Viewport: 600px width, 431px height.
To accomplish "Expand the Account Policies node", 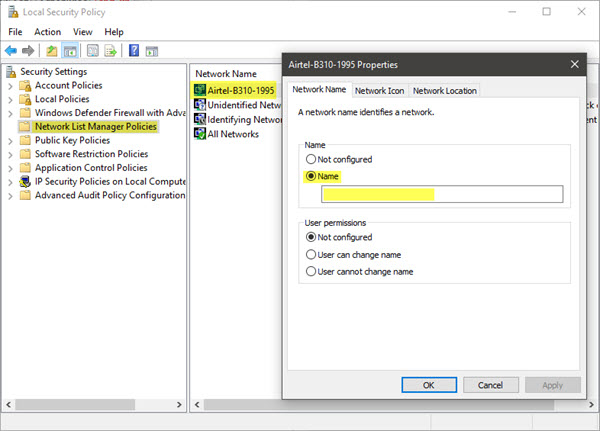I will (x=10, y=87).
